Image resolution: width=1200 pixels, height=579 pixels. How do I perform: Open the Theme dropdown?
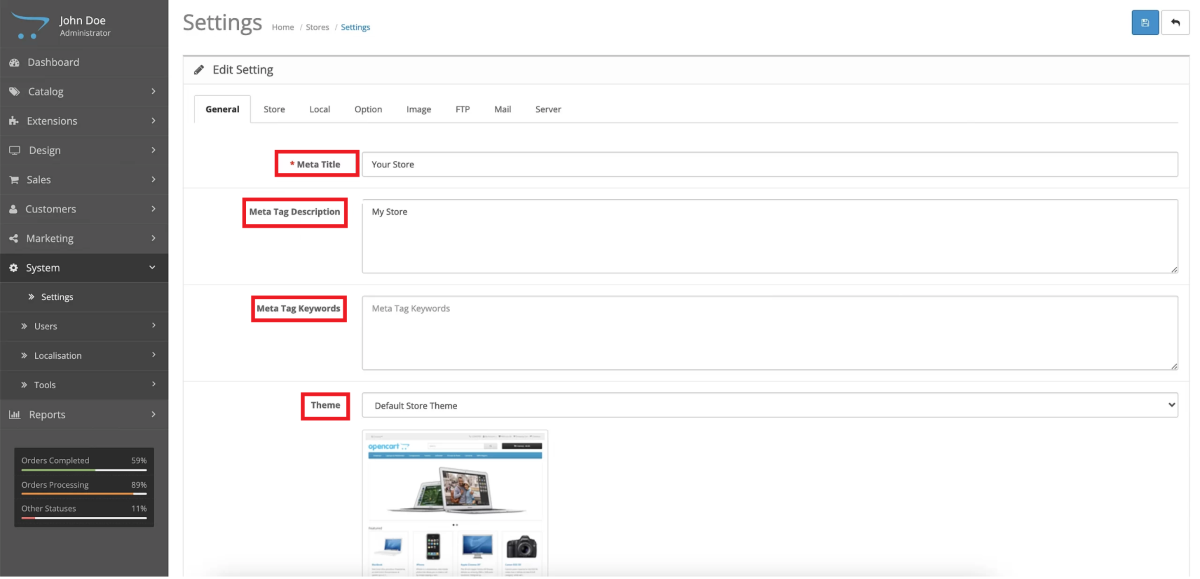[x=770, y=405]
